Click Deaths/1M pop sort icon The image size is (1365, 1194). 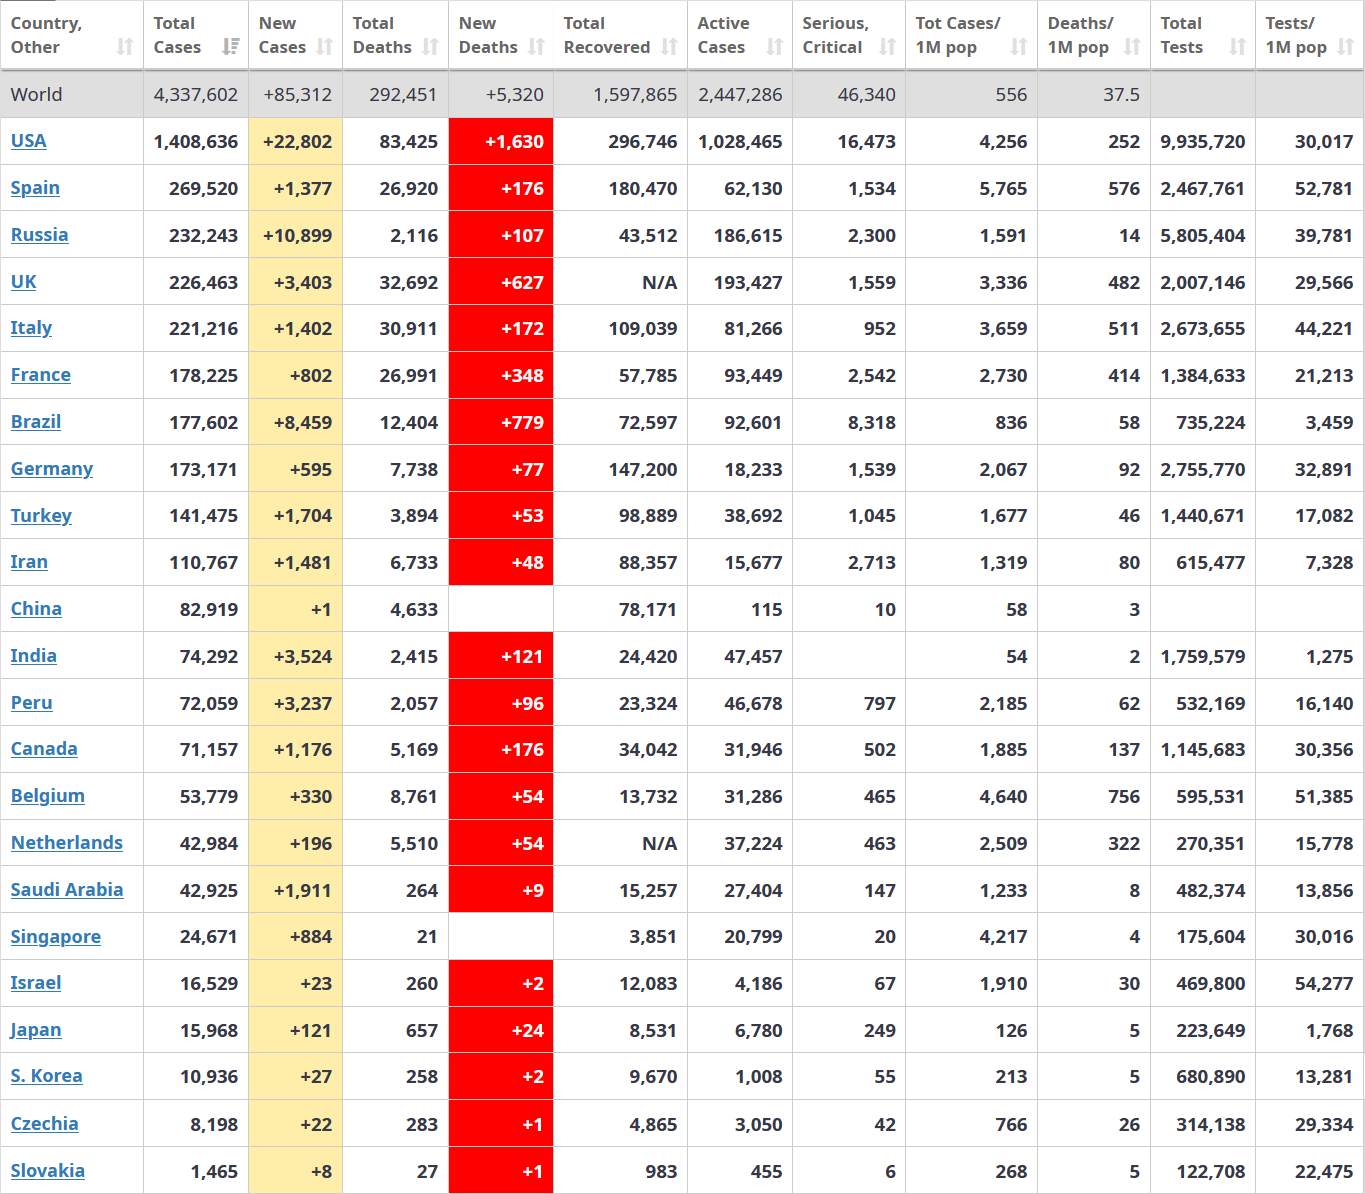coord(1132,47)
